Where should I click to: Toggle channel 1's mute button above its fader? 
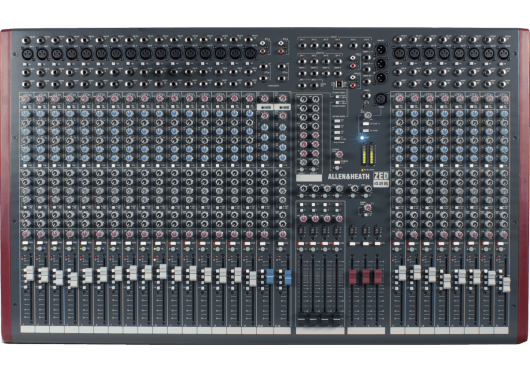pos(25,243)
